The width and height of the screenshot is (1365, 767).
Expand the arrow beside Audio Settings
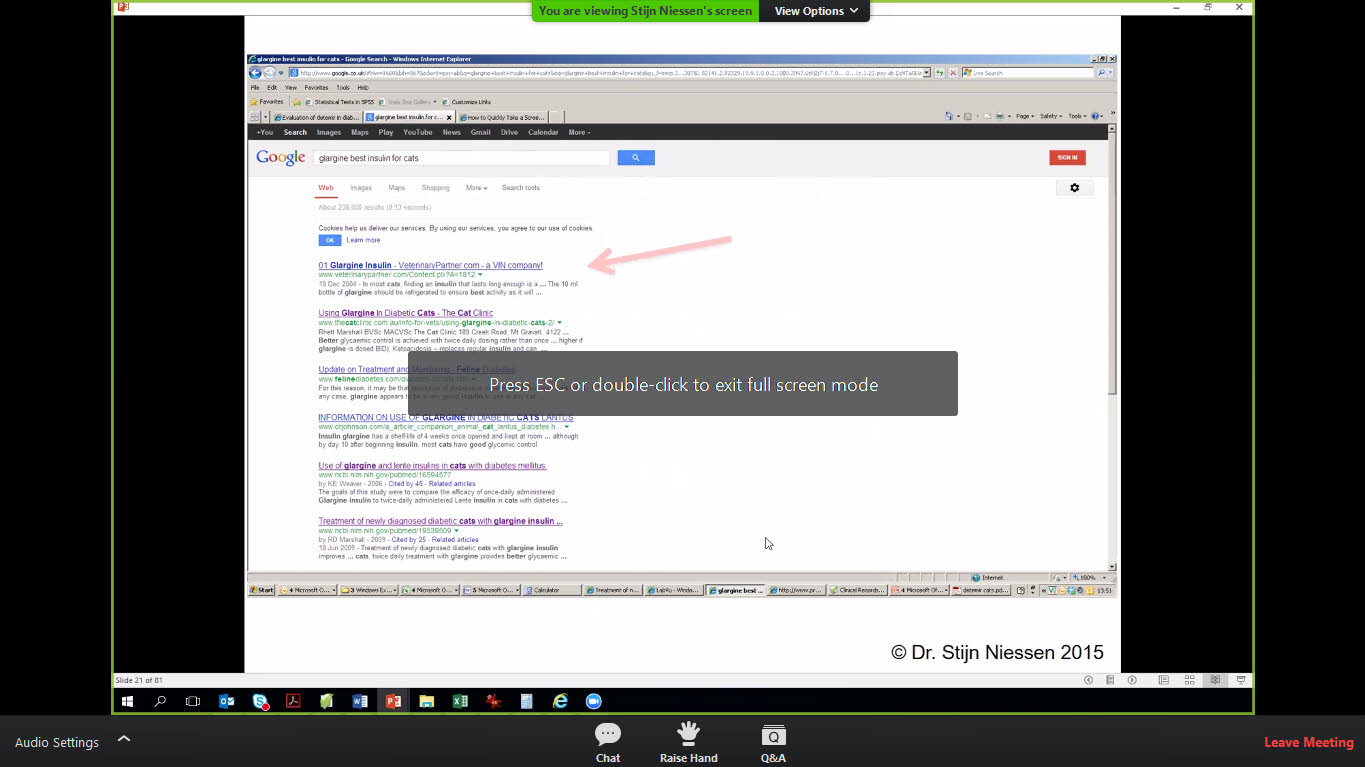point(124,739)
